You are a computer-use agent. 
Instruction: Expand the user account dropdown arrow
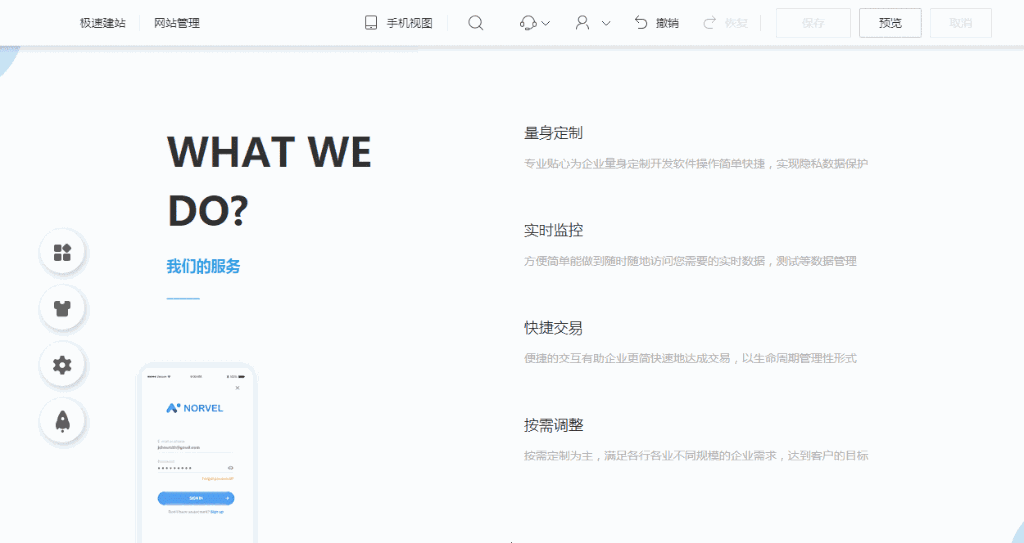[x=606, y=24]
